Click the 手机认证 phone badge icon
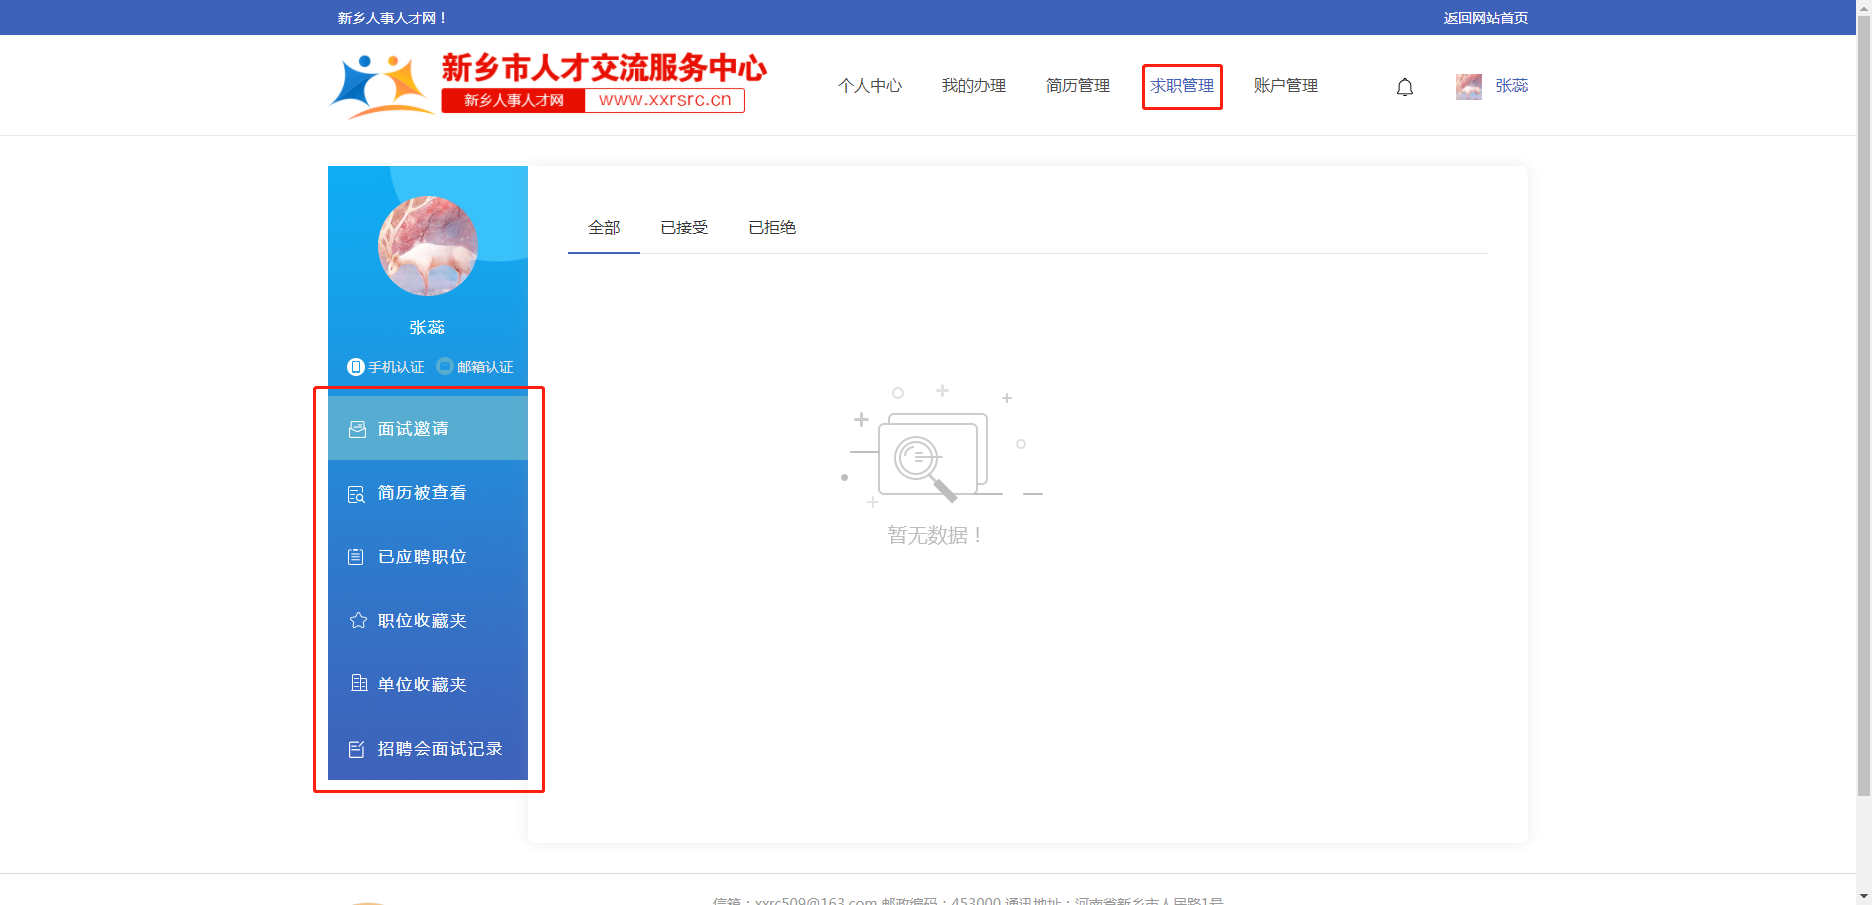 [355, 367]
